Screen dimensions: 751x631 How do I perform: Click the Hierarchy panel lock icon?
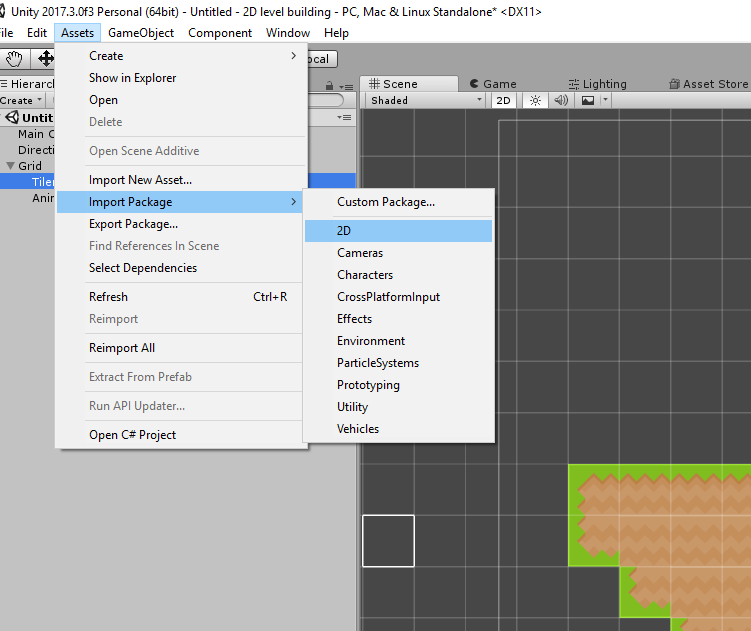[x=329, y=86]
